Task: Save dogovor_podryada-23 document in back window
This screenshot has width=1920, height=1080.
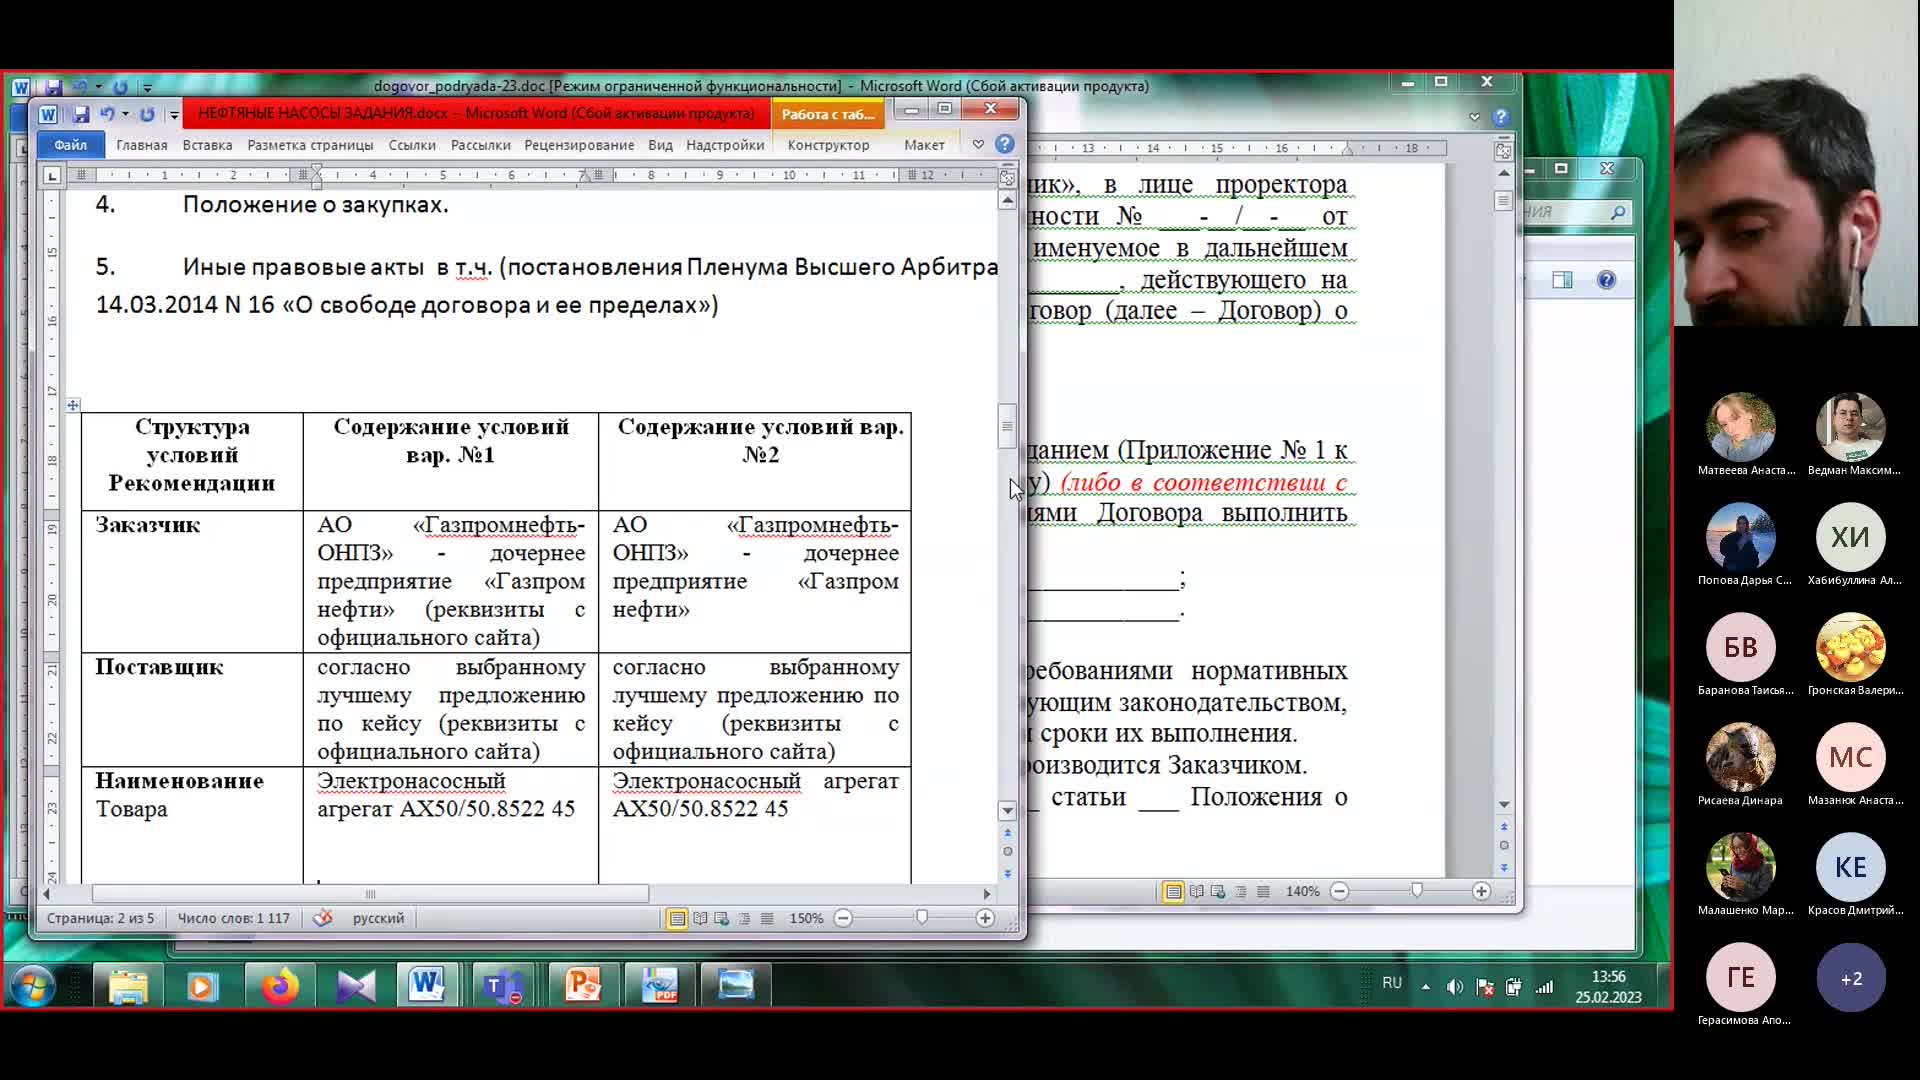Action: coord(54,87)
